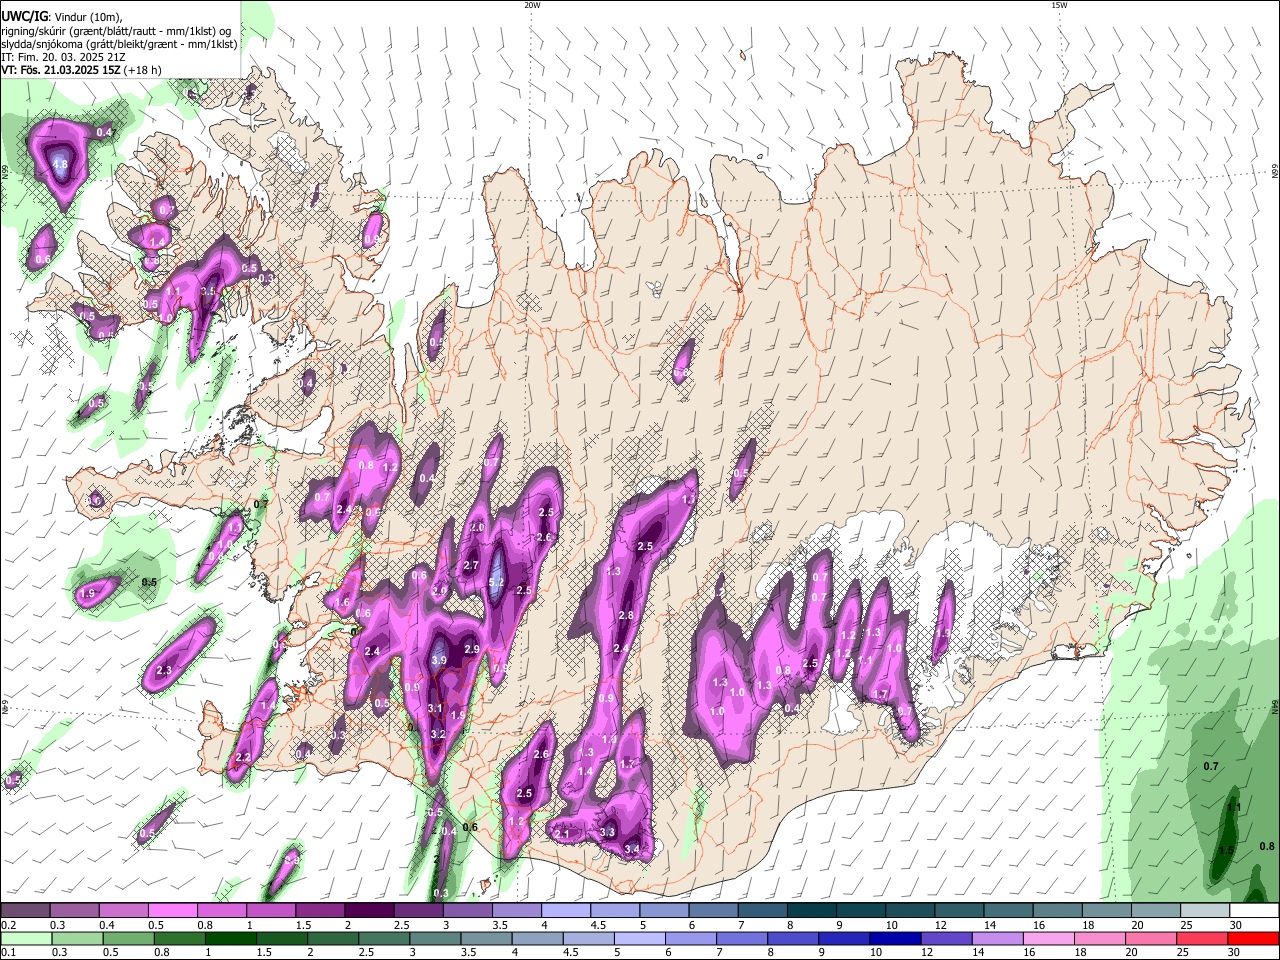Click the light pink rain swatch between 16 and 18
The image size is (1280, 960).
(1048, 938)
